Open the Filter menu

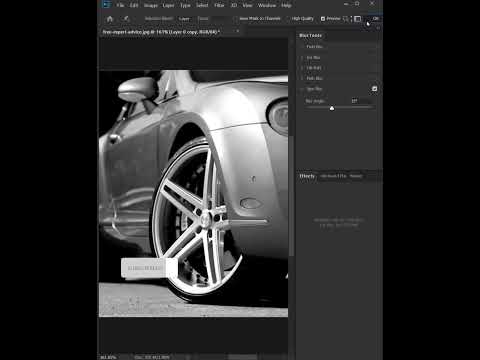click(x=219, y=5)
